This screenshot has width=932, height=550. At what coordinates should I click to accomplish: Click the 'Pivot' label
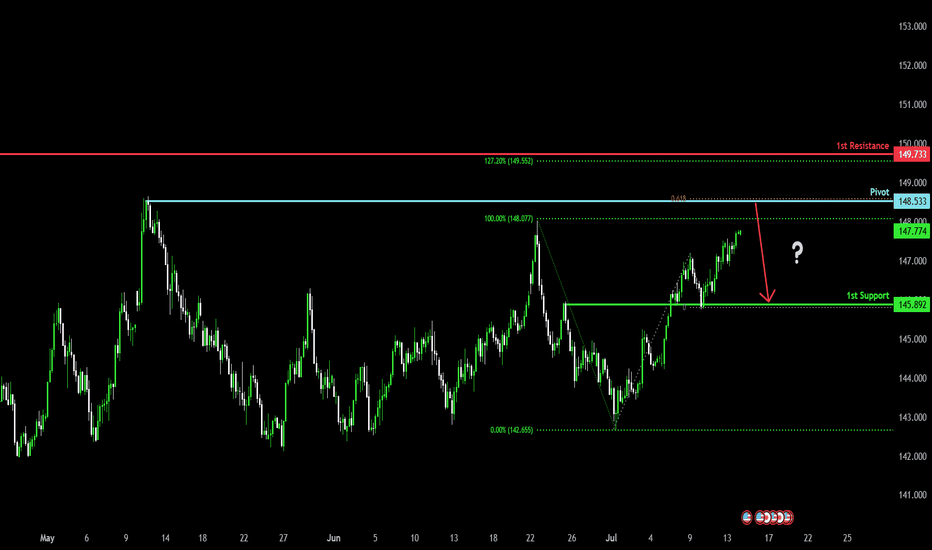pos(880,192)
